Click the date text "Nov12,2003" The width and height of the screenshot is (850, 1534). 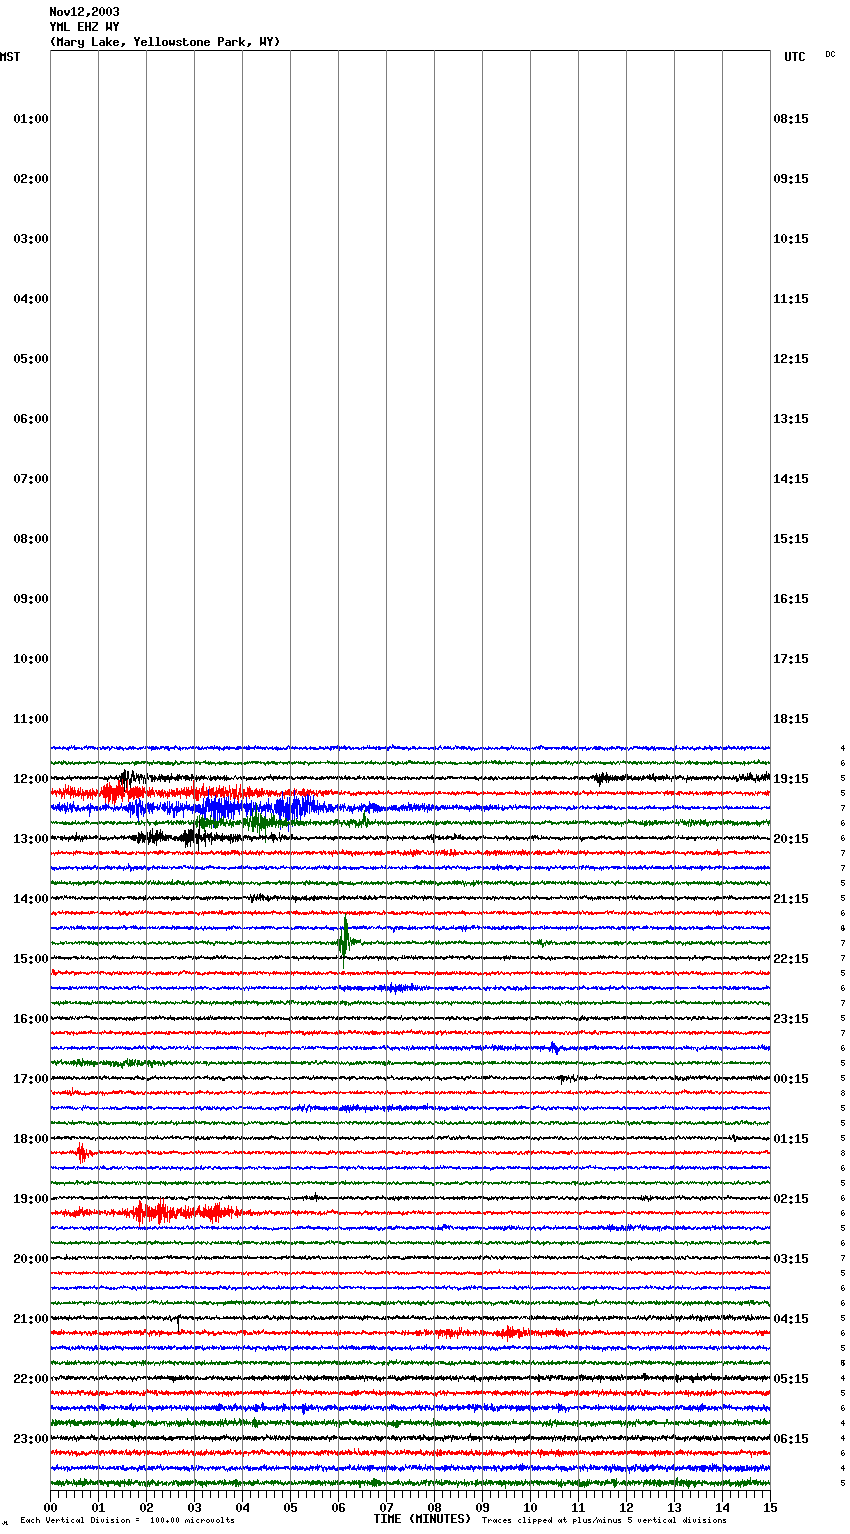[84, 12]
